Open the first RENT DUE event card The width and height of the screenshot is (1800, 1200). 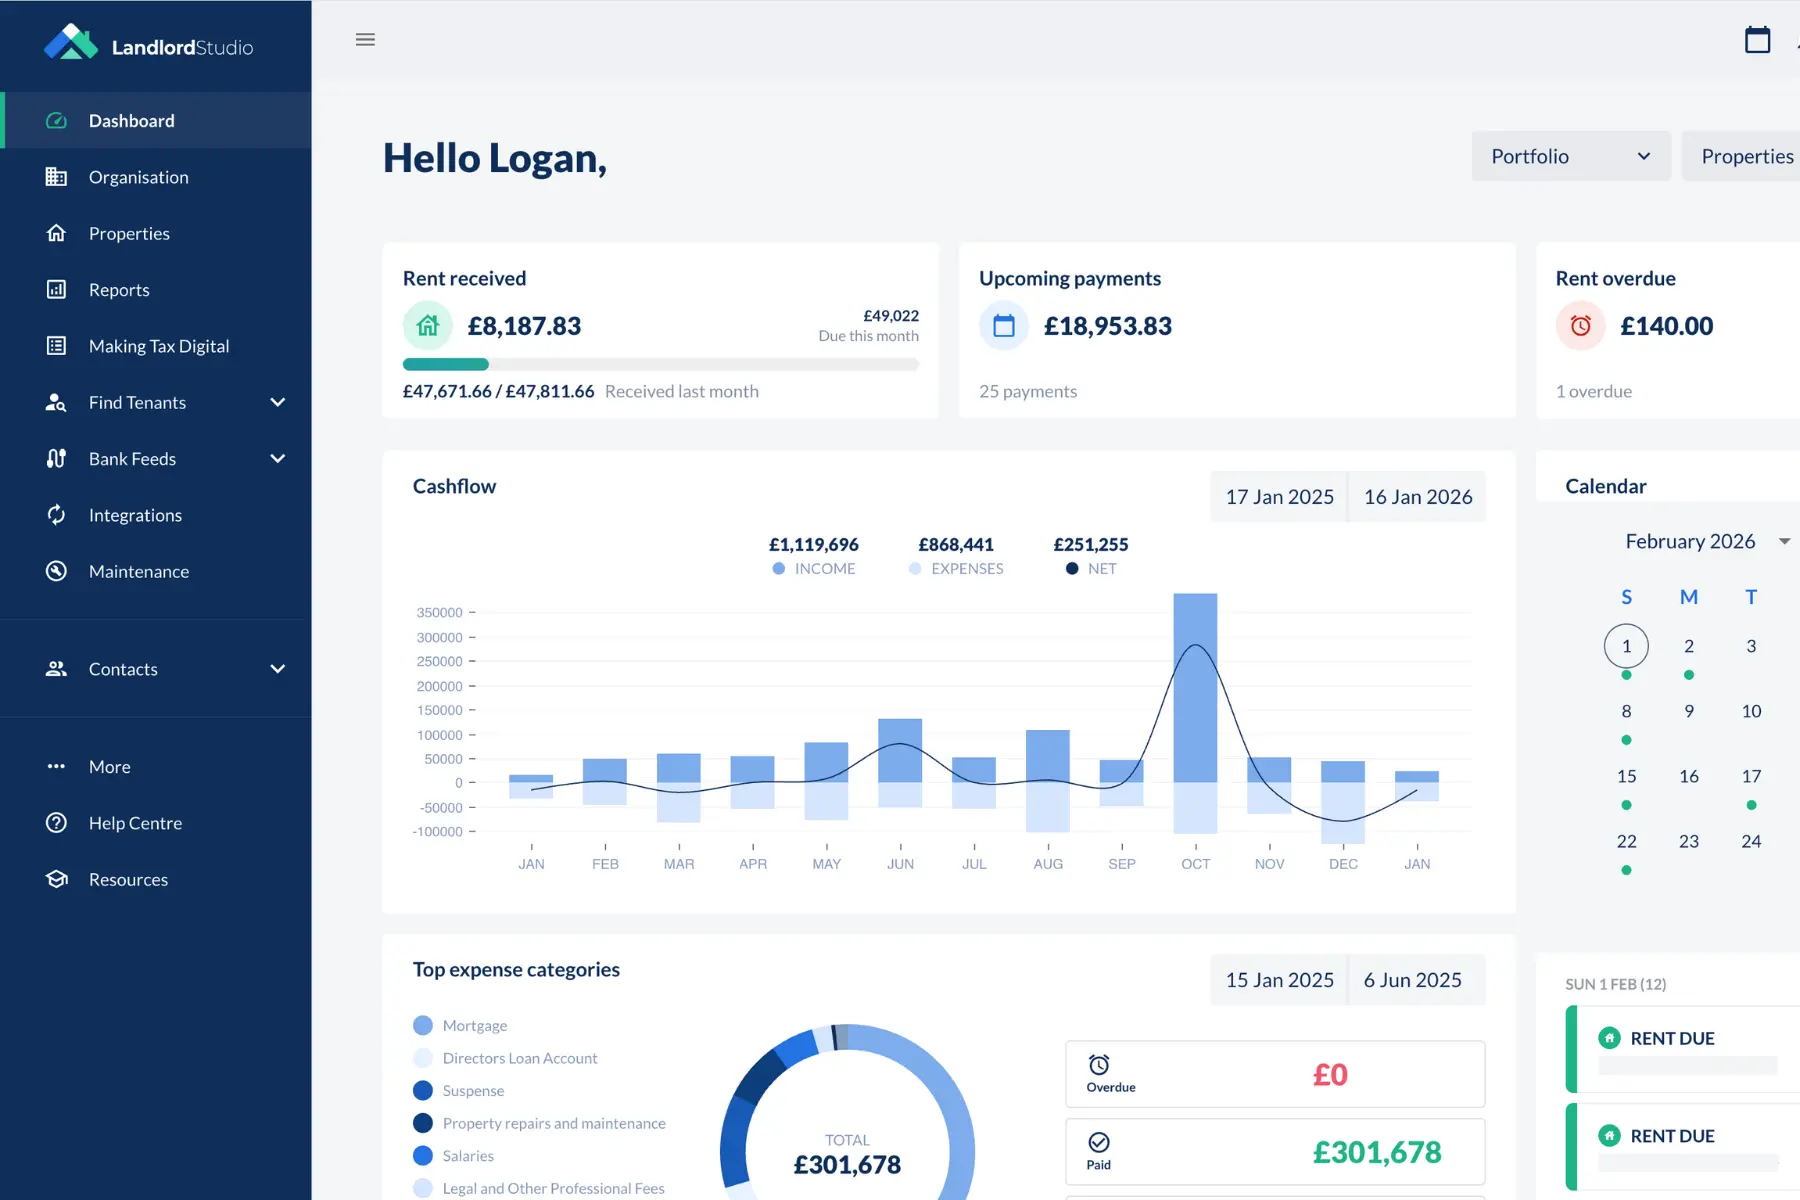point(1684,1049)
